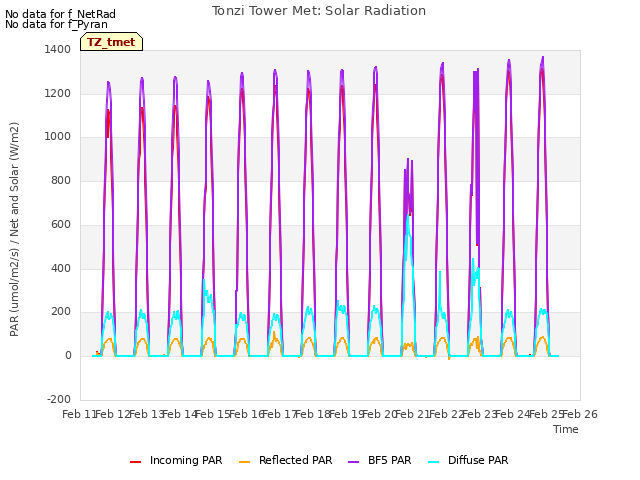Click the 'No data for f_Pyran' message

click(x=56, y=24)
